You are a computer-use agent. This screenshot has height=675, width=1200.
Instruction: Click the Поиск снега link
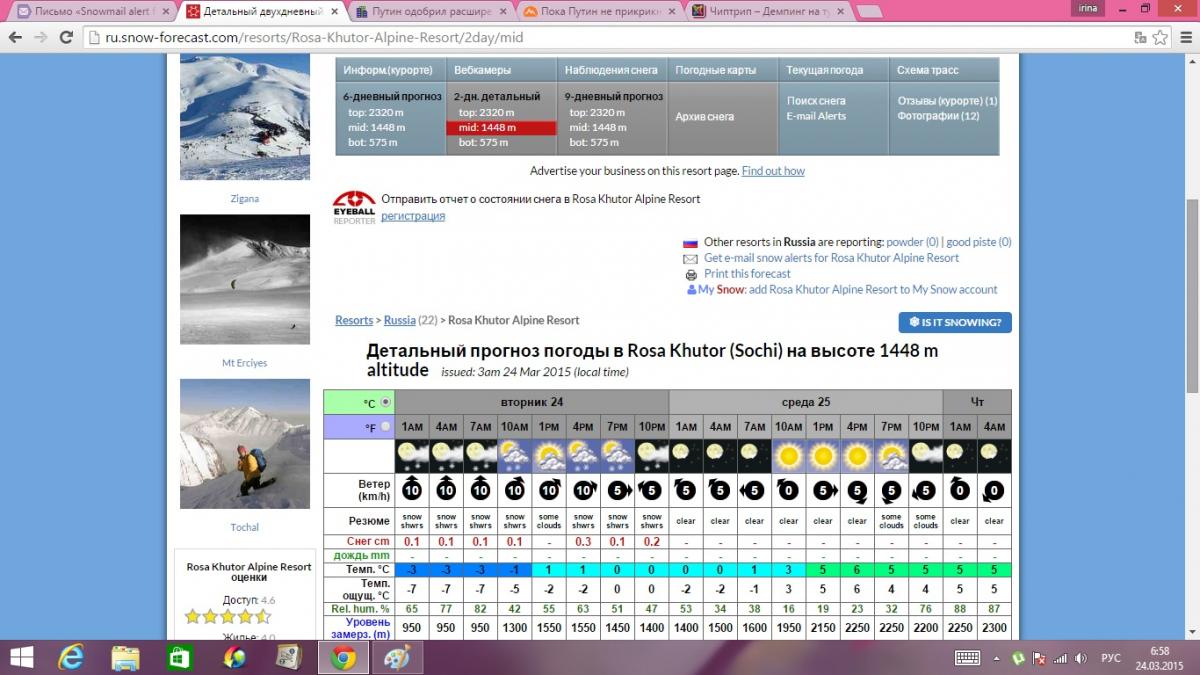[x=816, y=101]
